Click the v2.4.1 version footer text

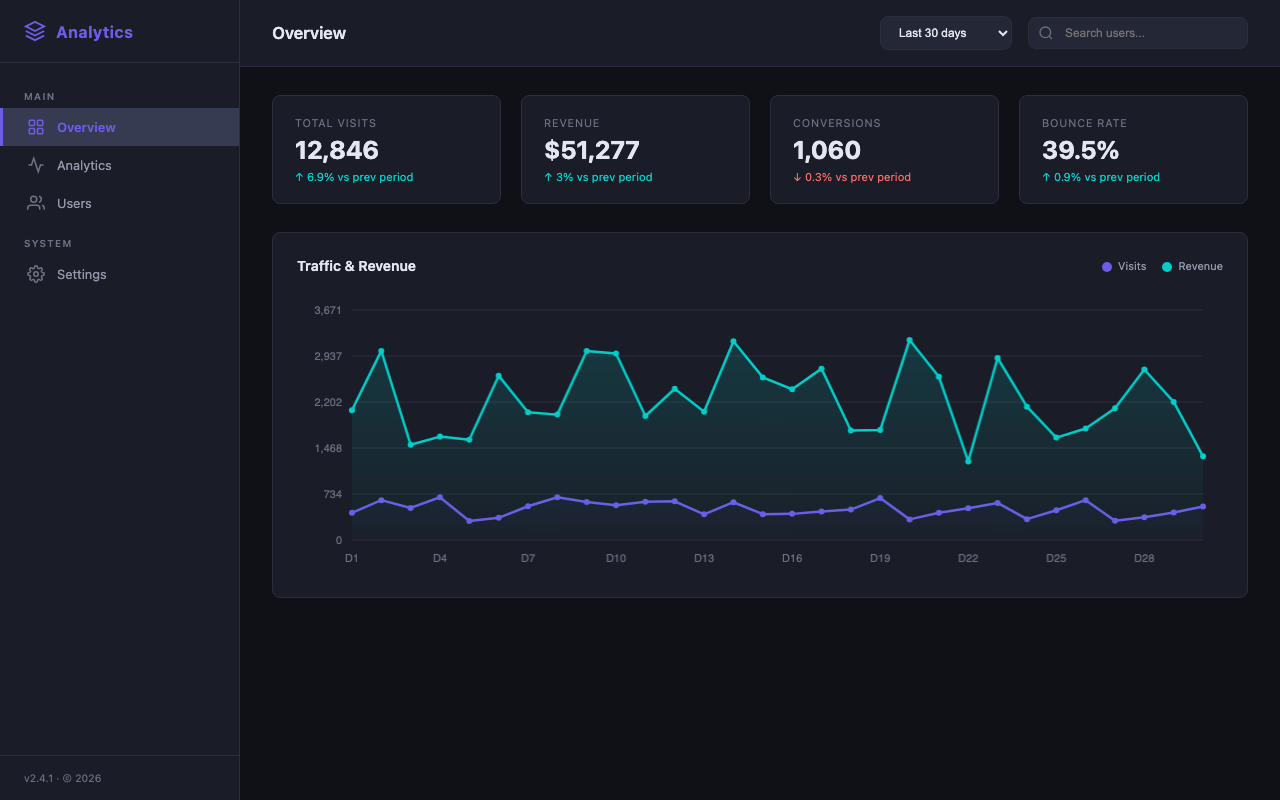pos(63,778)
